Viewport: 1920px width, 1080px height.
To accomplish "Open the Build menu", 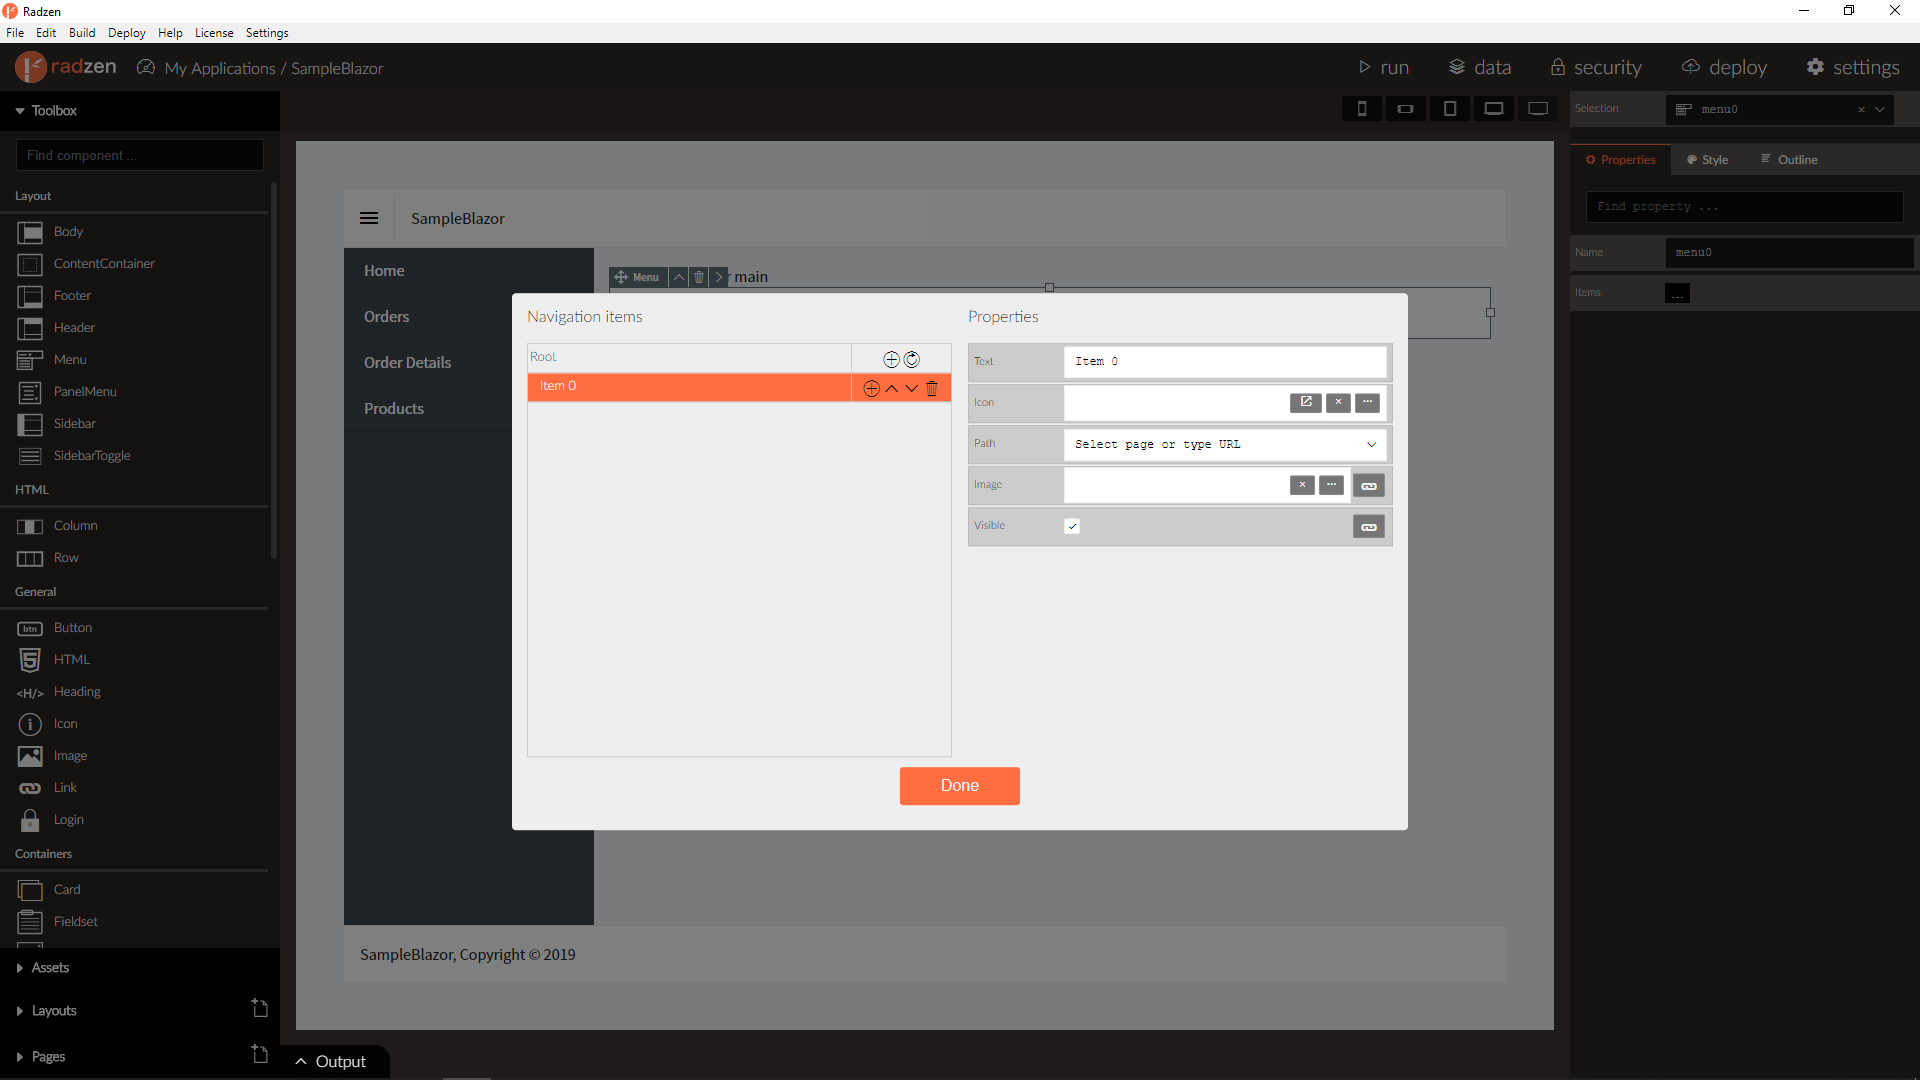I will click(82, 33).
